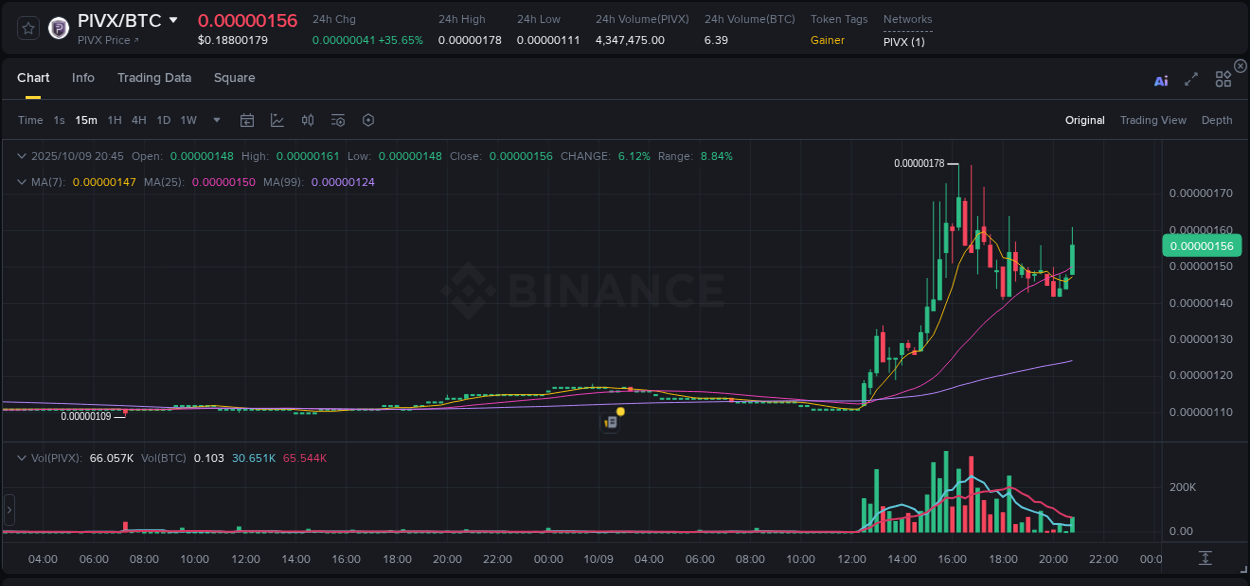
Task: Open chart settings via the hexagon icon
Action: 368,120
